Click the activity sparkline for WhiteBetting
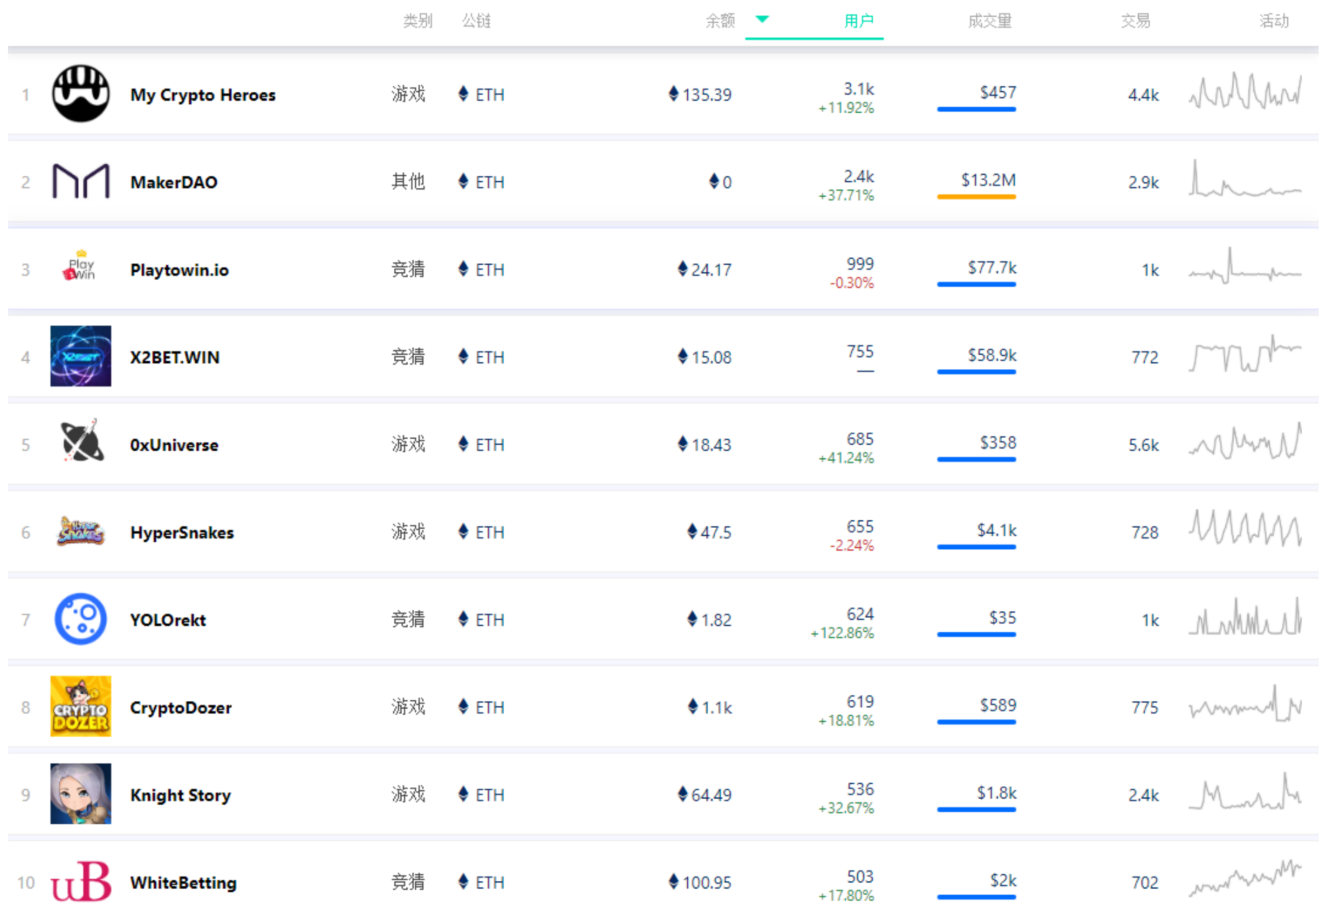Screen dimensions: 1322x915 point(1245,878)
